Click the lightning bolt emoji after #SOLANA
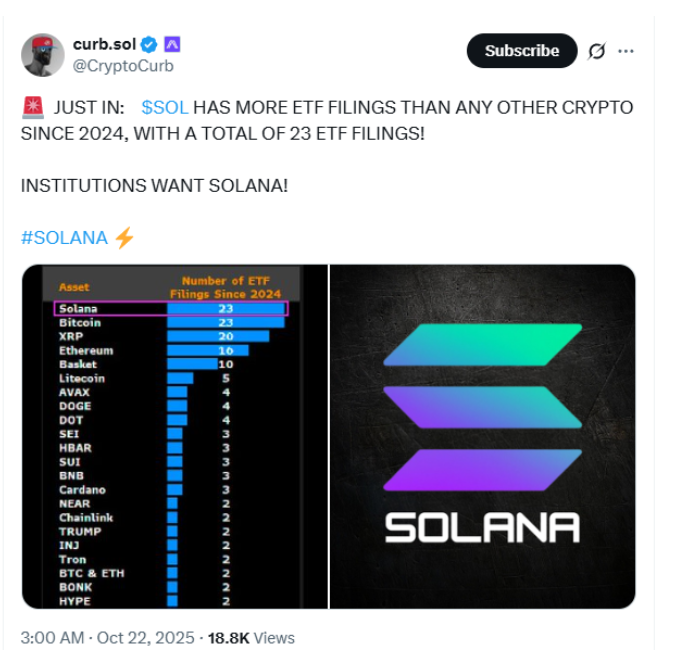 click(x=124, y=238)
